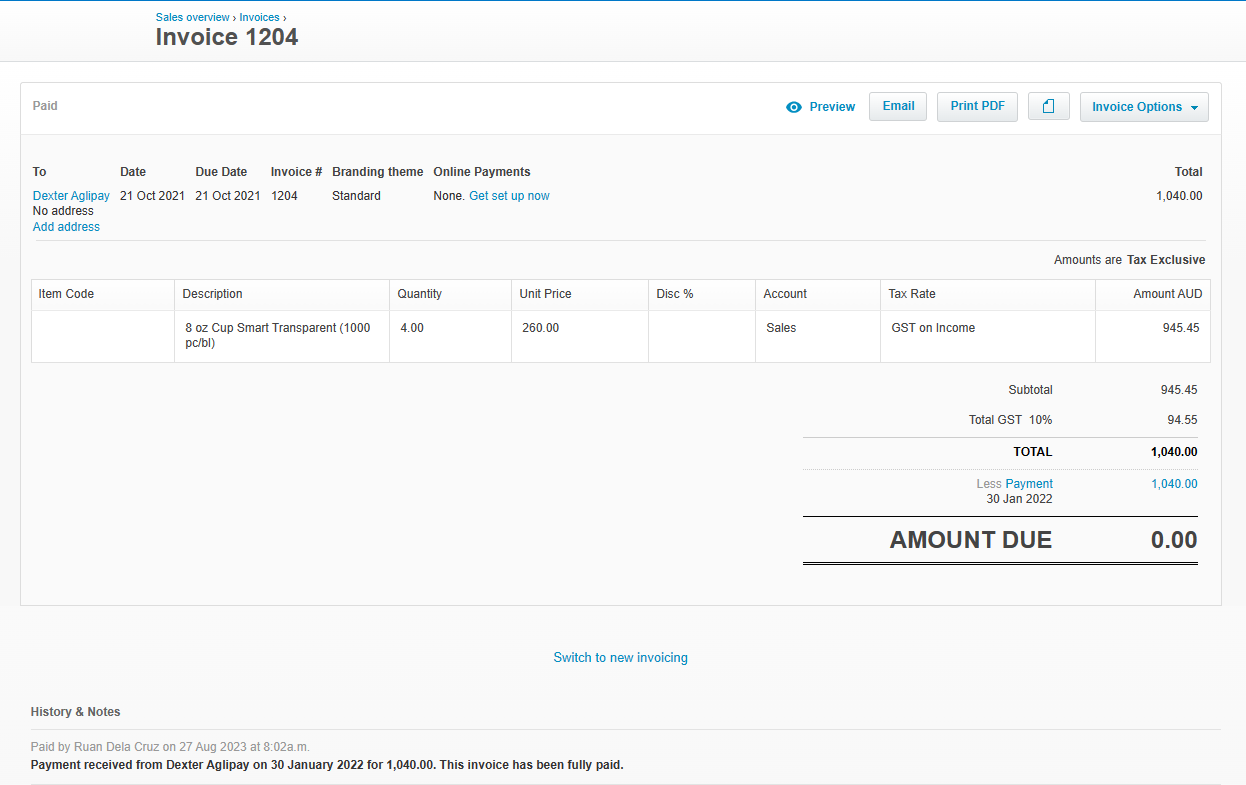The width and height of the screenshot is (1246, 785).
Task: Go to Sales overview breadcrumb
Action: 193,17
